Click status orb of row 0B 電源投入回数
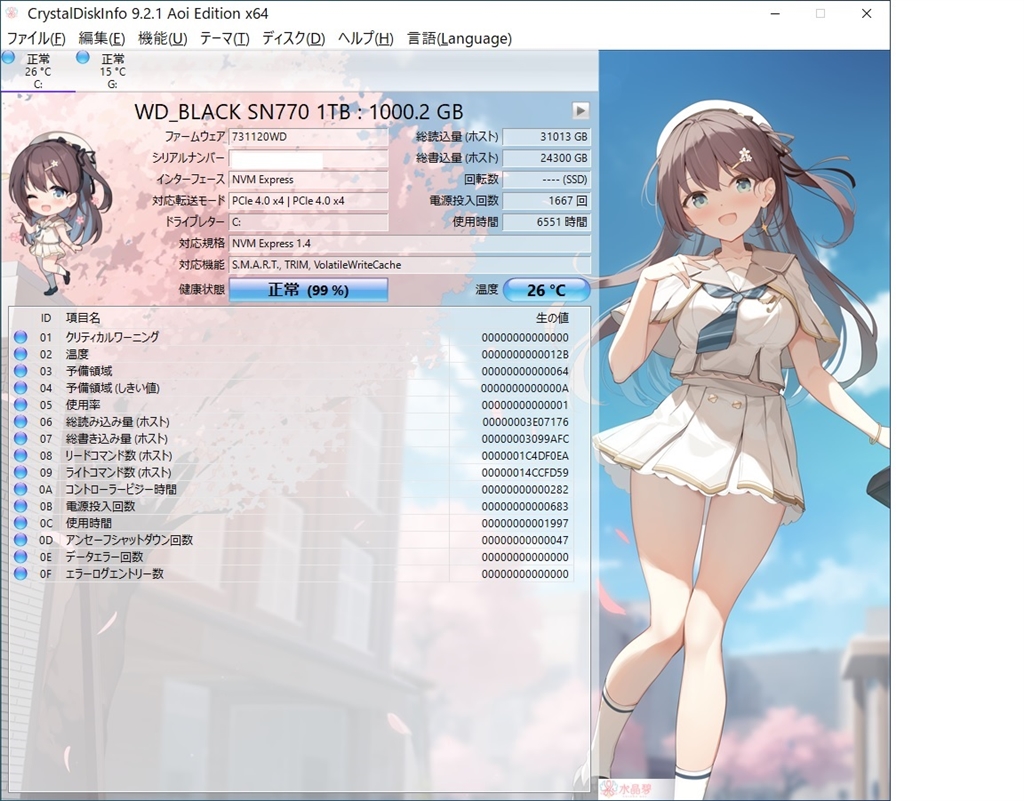 [21, 506]
